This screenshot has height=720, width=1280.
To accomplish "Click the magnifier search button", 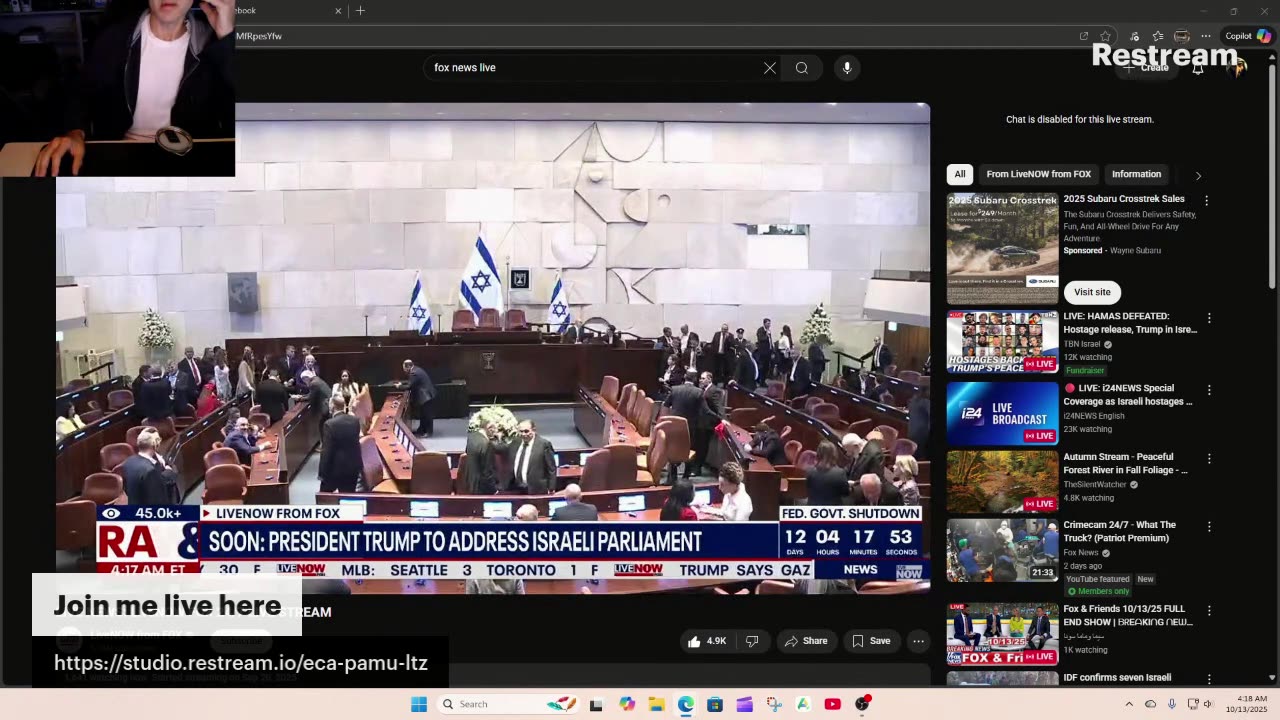I will pyautogui.click(x=801, y=68).
